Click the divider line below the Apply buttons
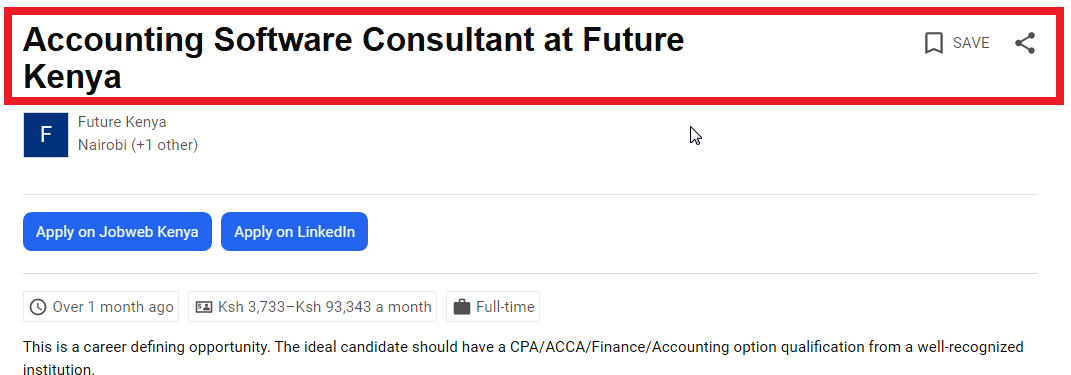 [x=531, y=274]
